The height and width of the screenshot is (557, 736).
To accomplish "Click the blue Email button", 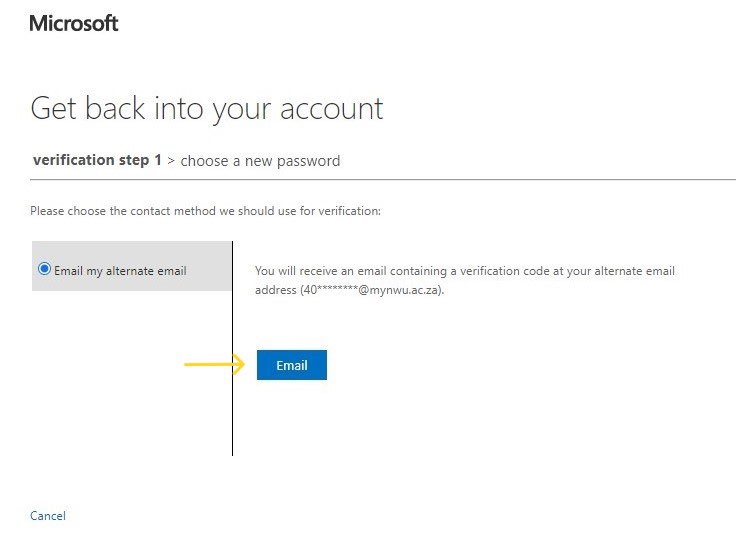I will pos(291,365).
